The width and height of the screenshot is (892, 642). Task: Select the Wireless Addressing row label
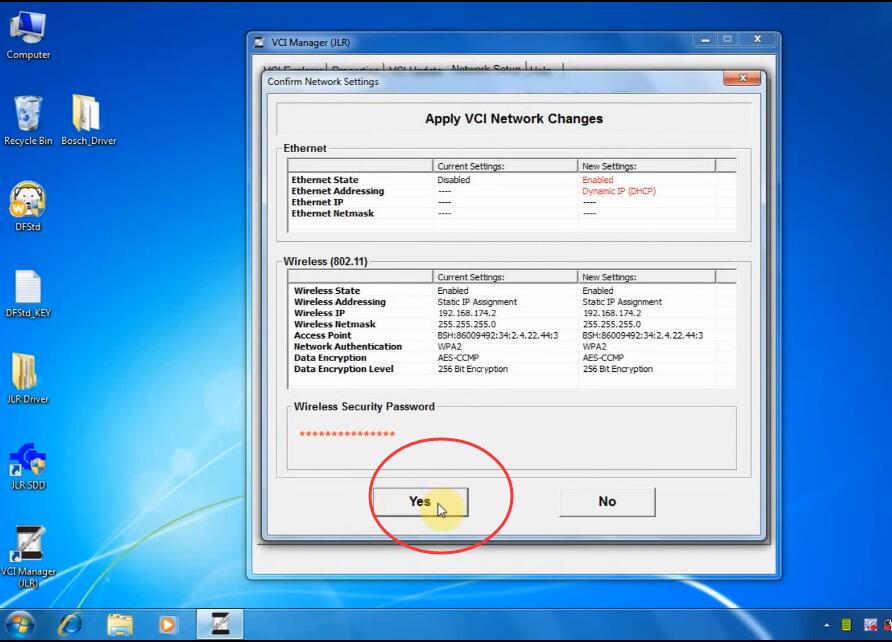pyautogui.click(x=340, y=302)
